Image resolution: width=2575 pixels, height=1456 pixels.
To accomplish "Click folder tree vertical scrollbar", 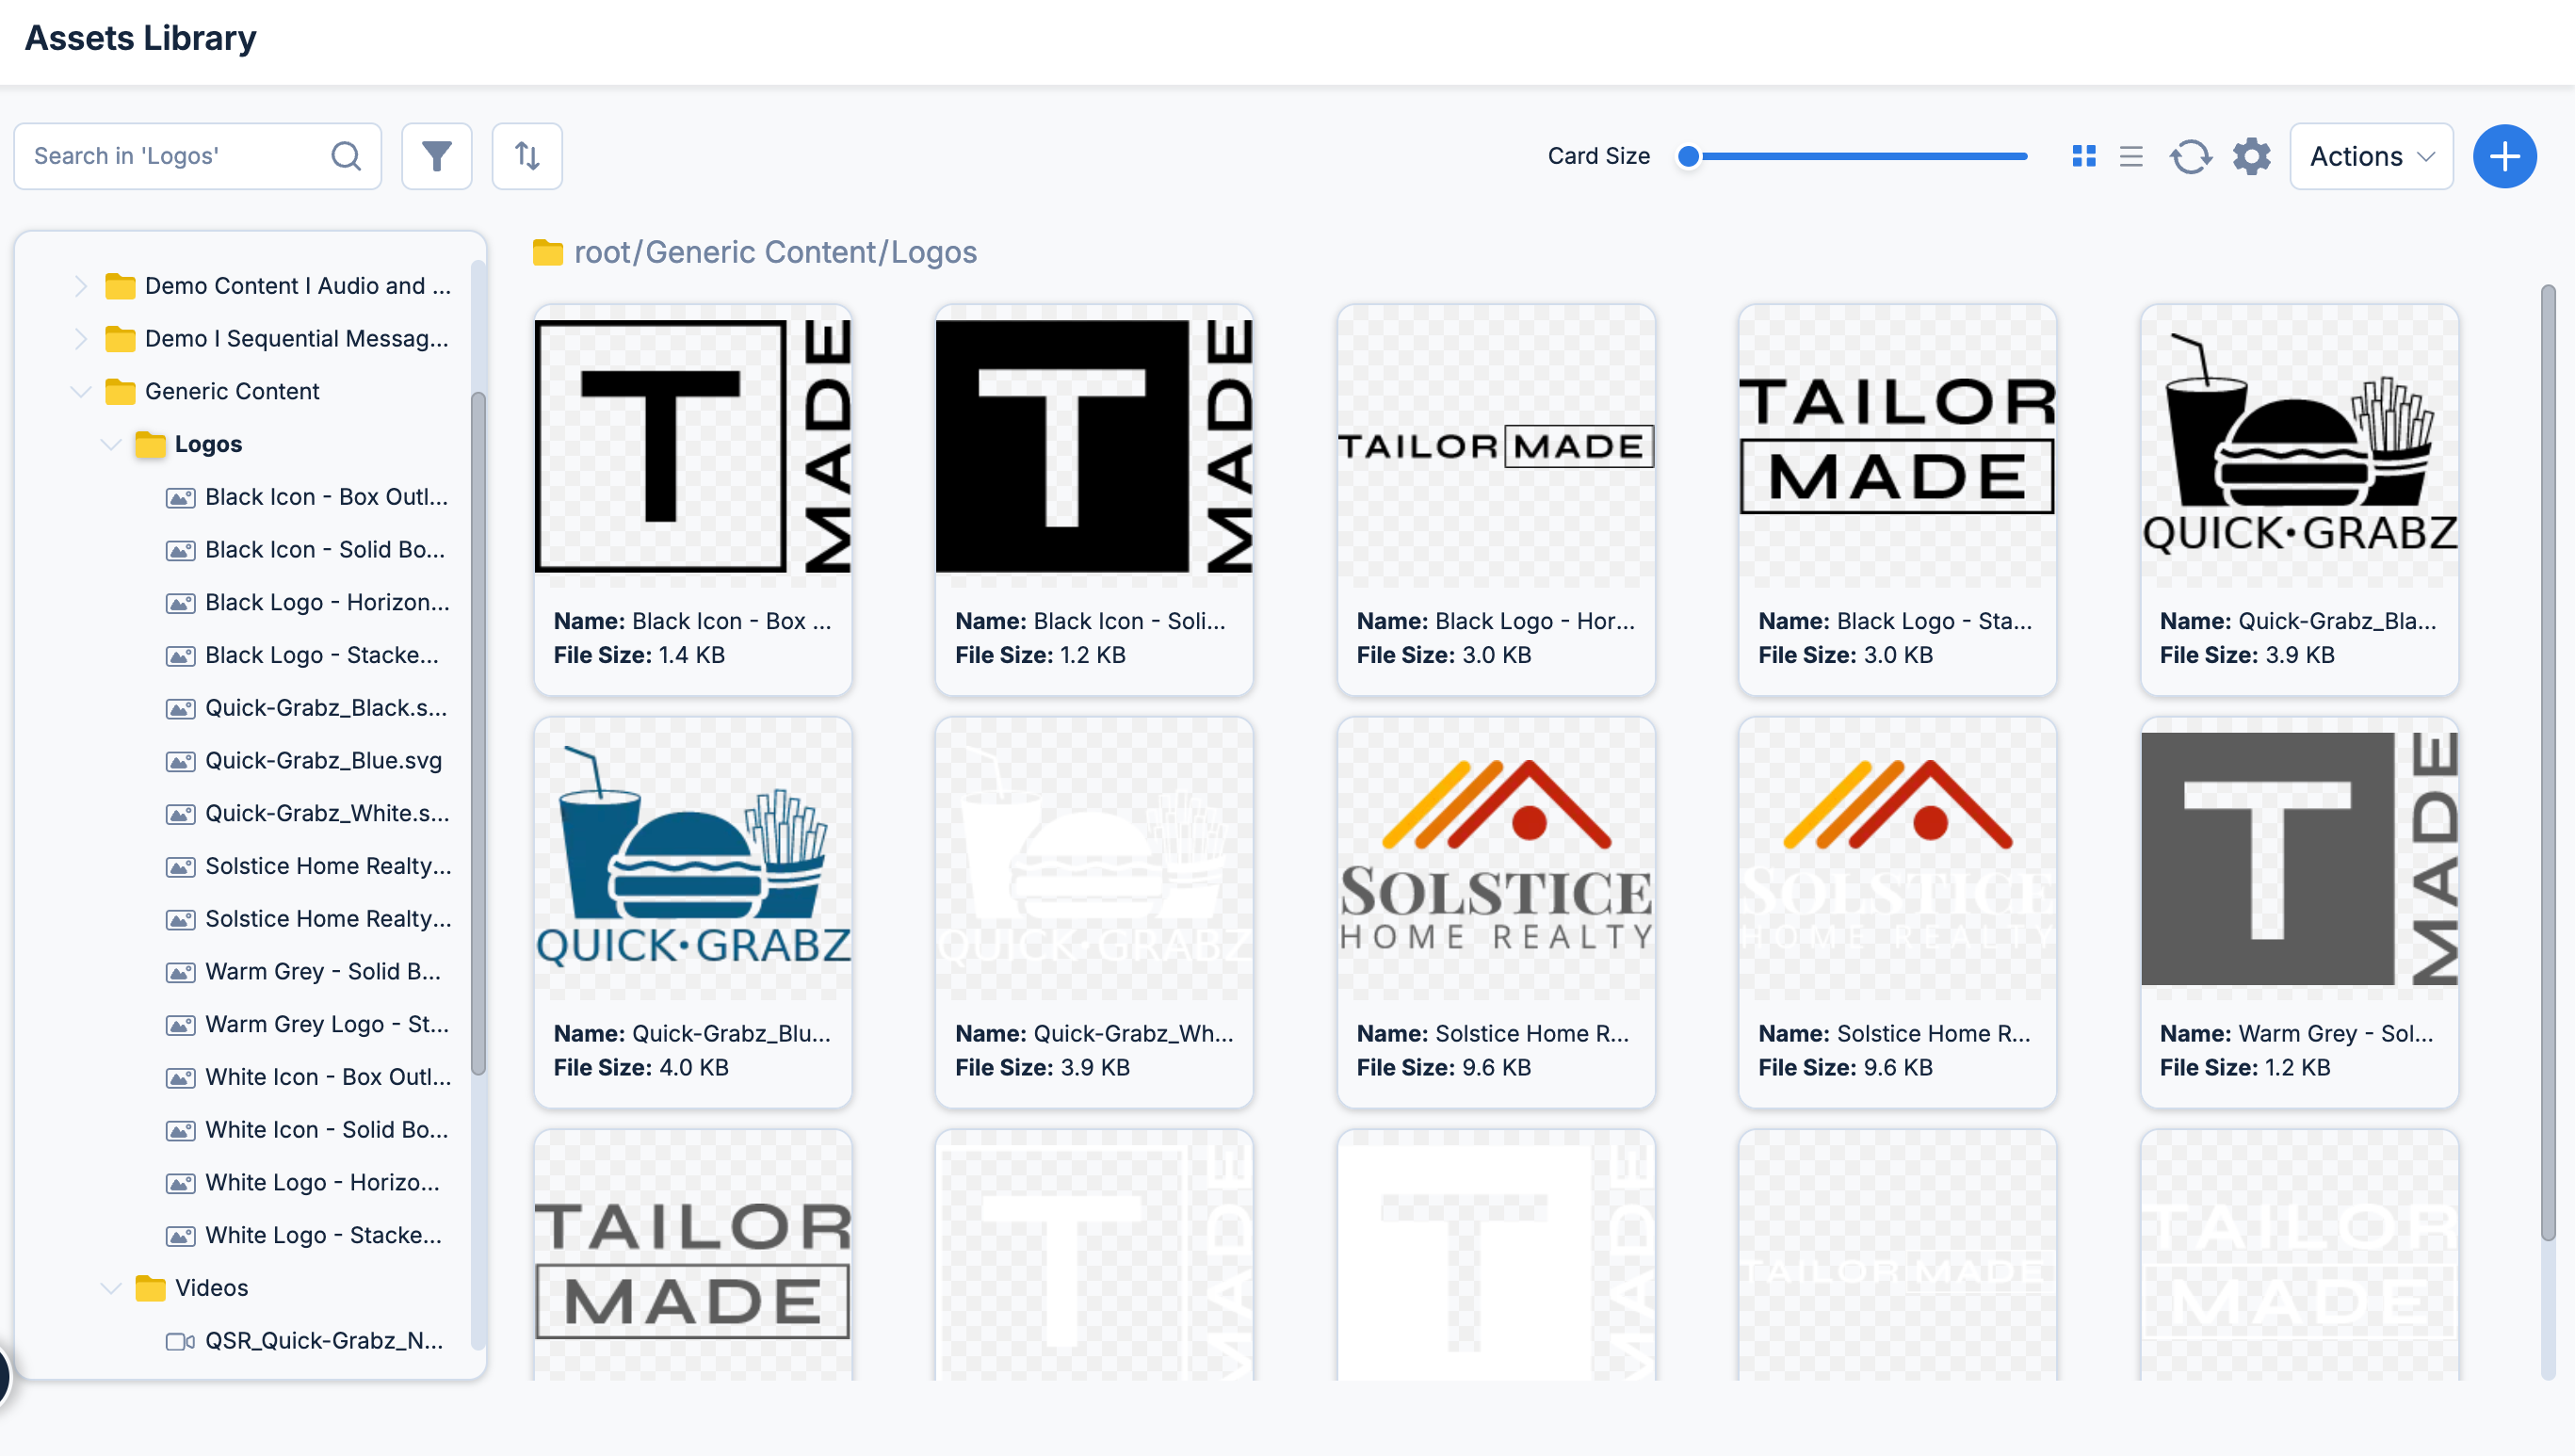I will click(x=478, y=735).
